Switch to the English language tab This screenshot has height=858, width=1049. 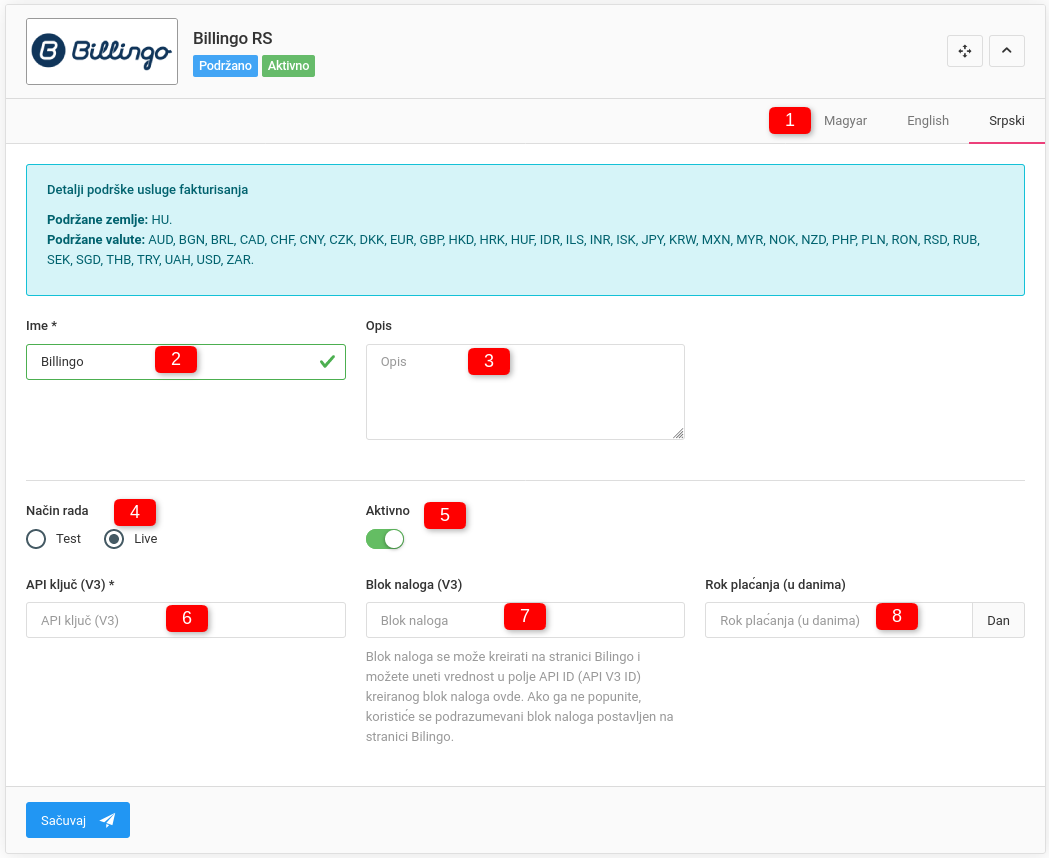tap(927, 121)
